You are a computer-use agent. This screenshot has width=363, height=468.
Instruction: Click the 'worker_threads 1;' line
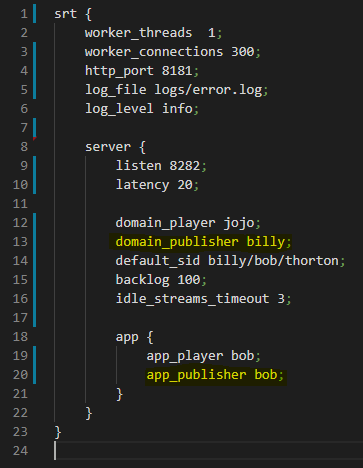[x=153, y=33]
